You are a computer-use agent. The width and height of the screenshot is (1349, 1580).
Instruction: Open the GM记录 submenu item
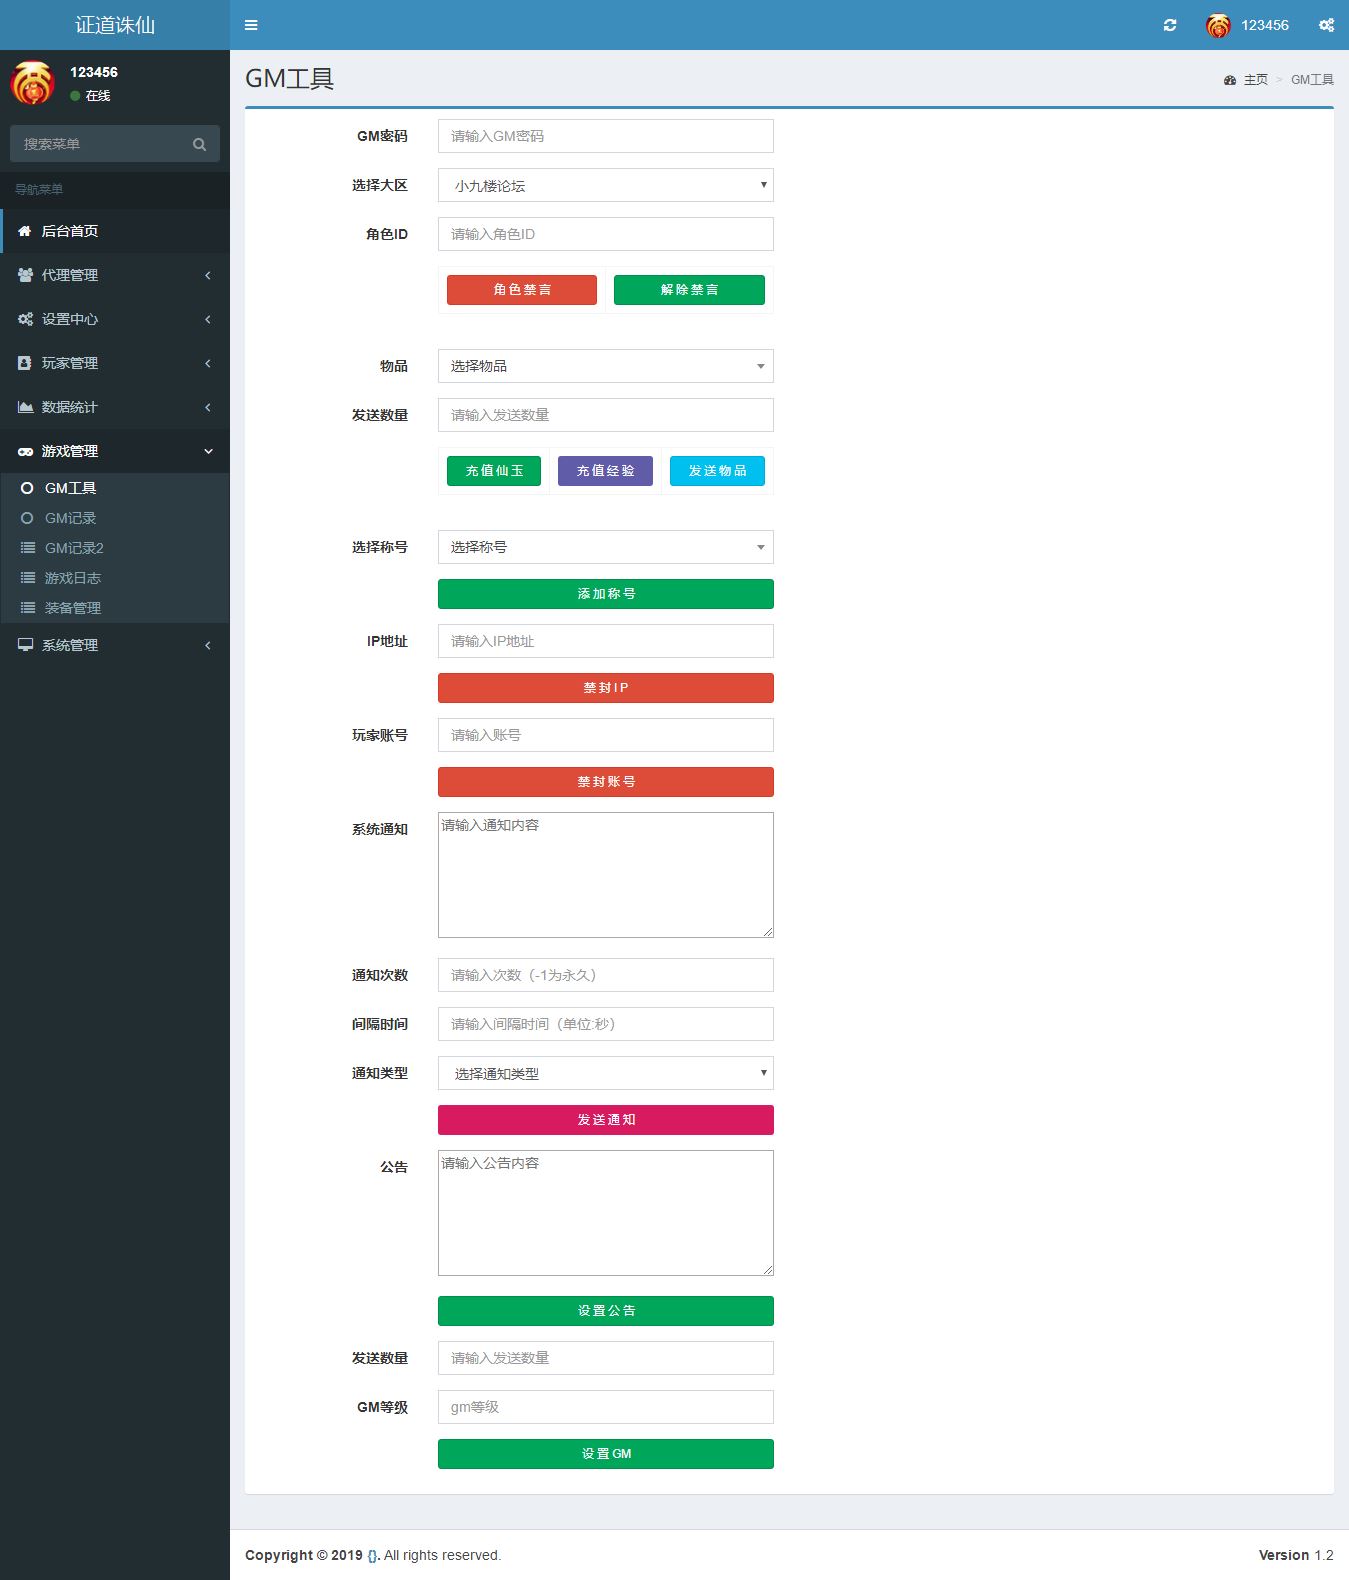click(x=70, y=518)
